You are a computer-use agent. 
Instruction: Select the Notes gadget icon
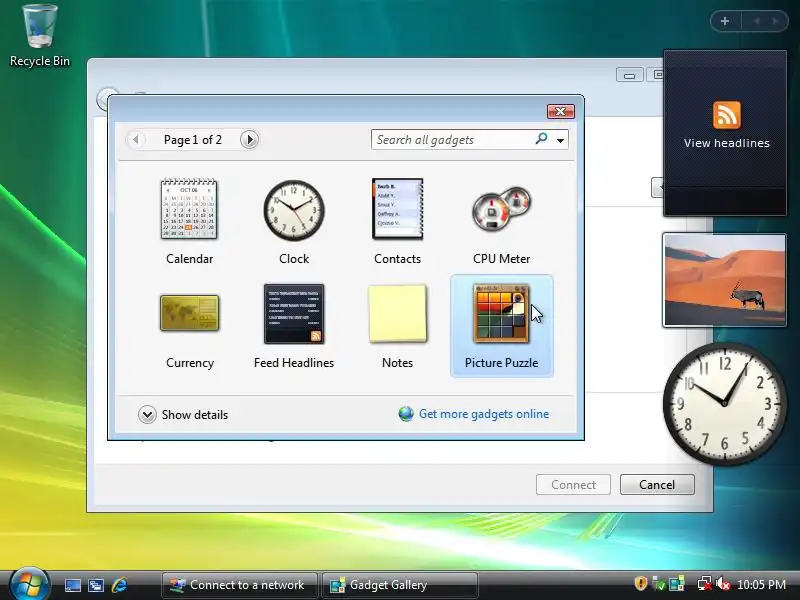(x=397, y=313)
